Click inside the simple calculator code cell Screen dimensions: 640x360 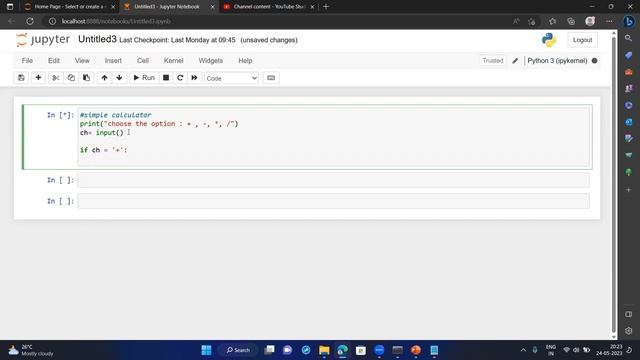point(333,136)
